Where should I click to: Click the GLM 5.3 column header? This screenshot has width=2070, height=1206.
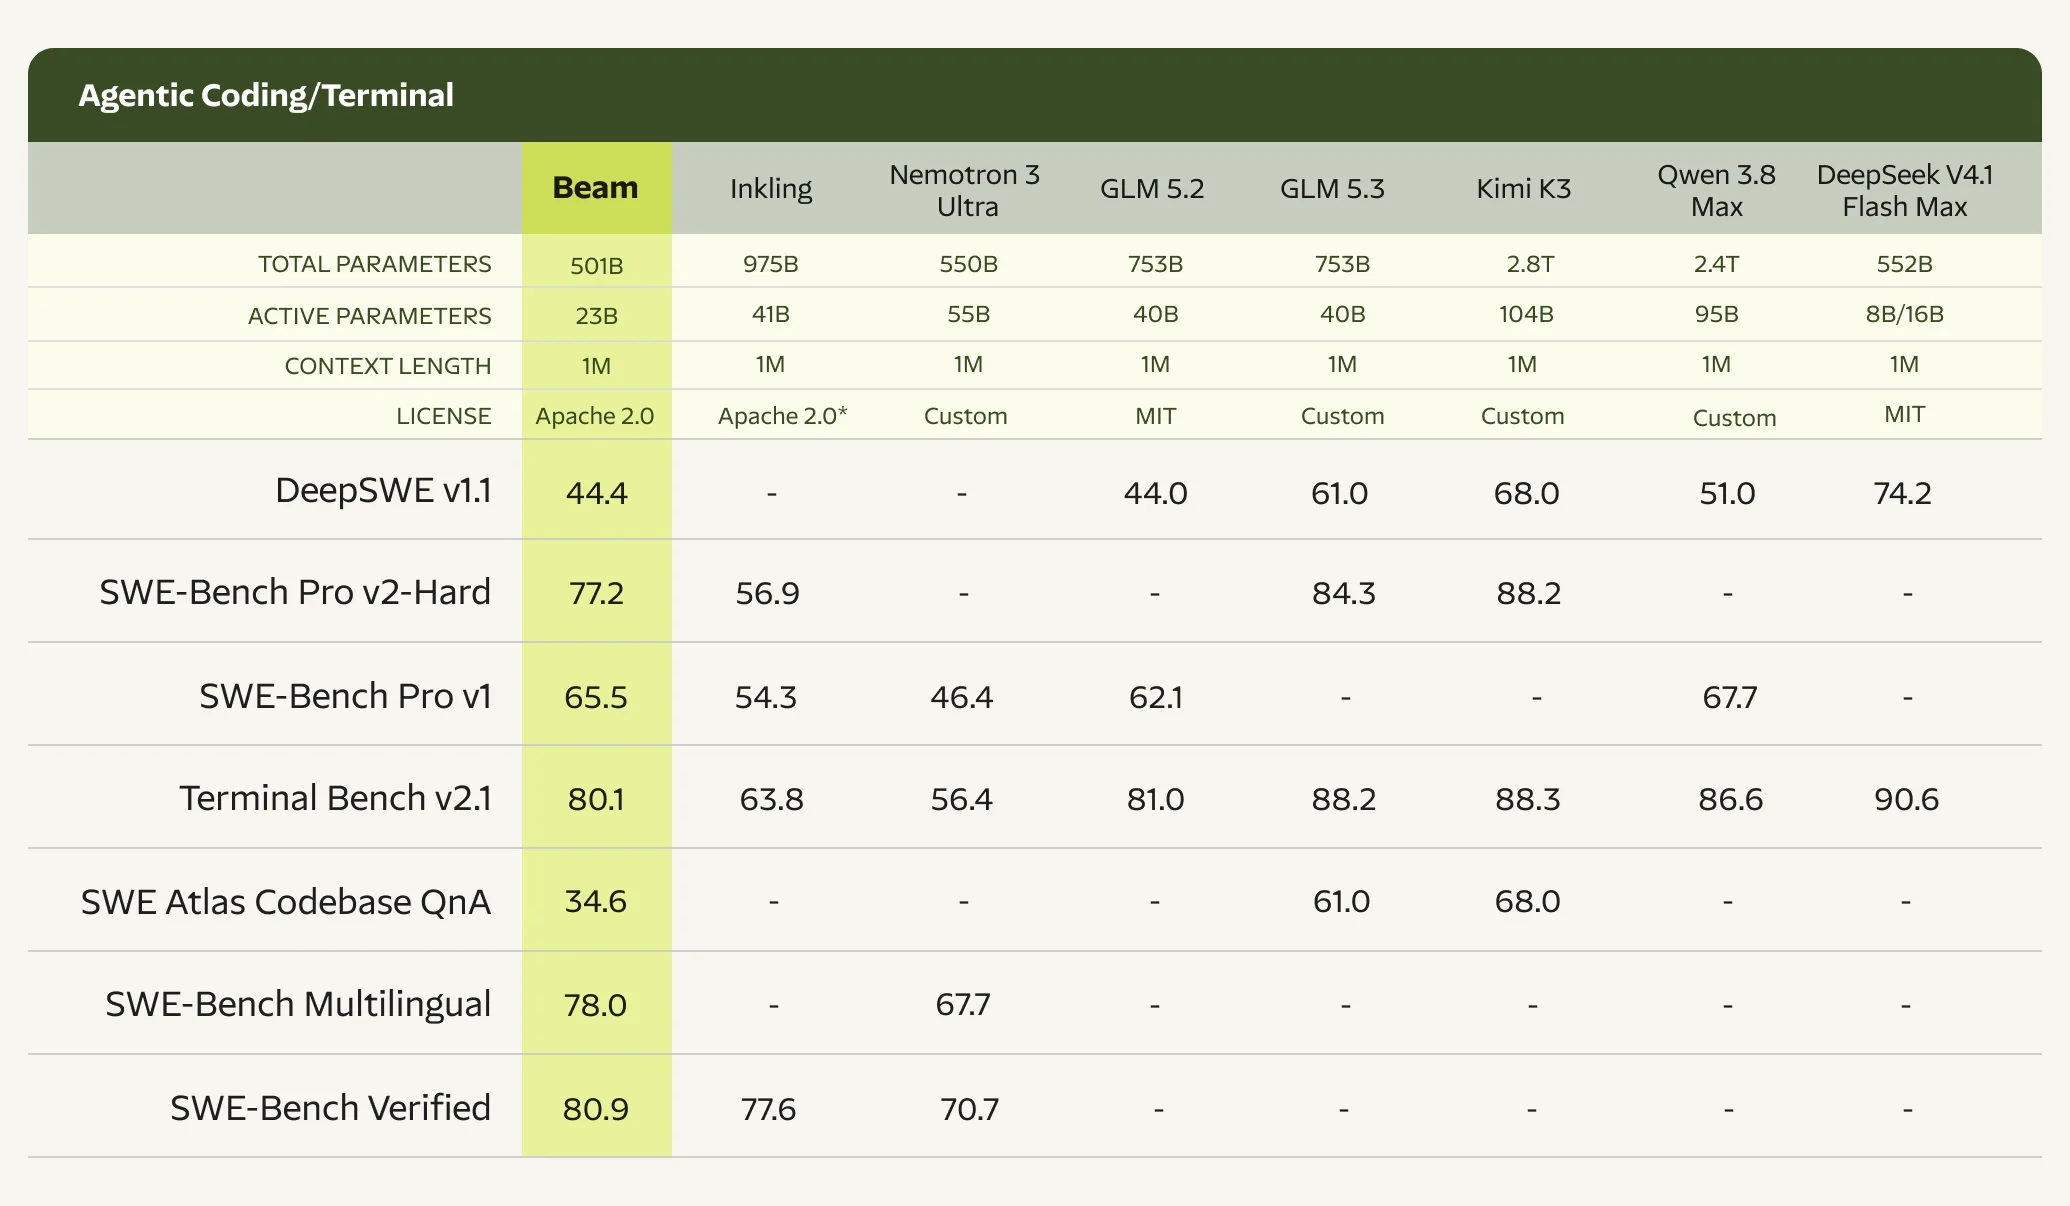tap(1332, 188)
